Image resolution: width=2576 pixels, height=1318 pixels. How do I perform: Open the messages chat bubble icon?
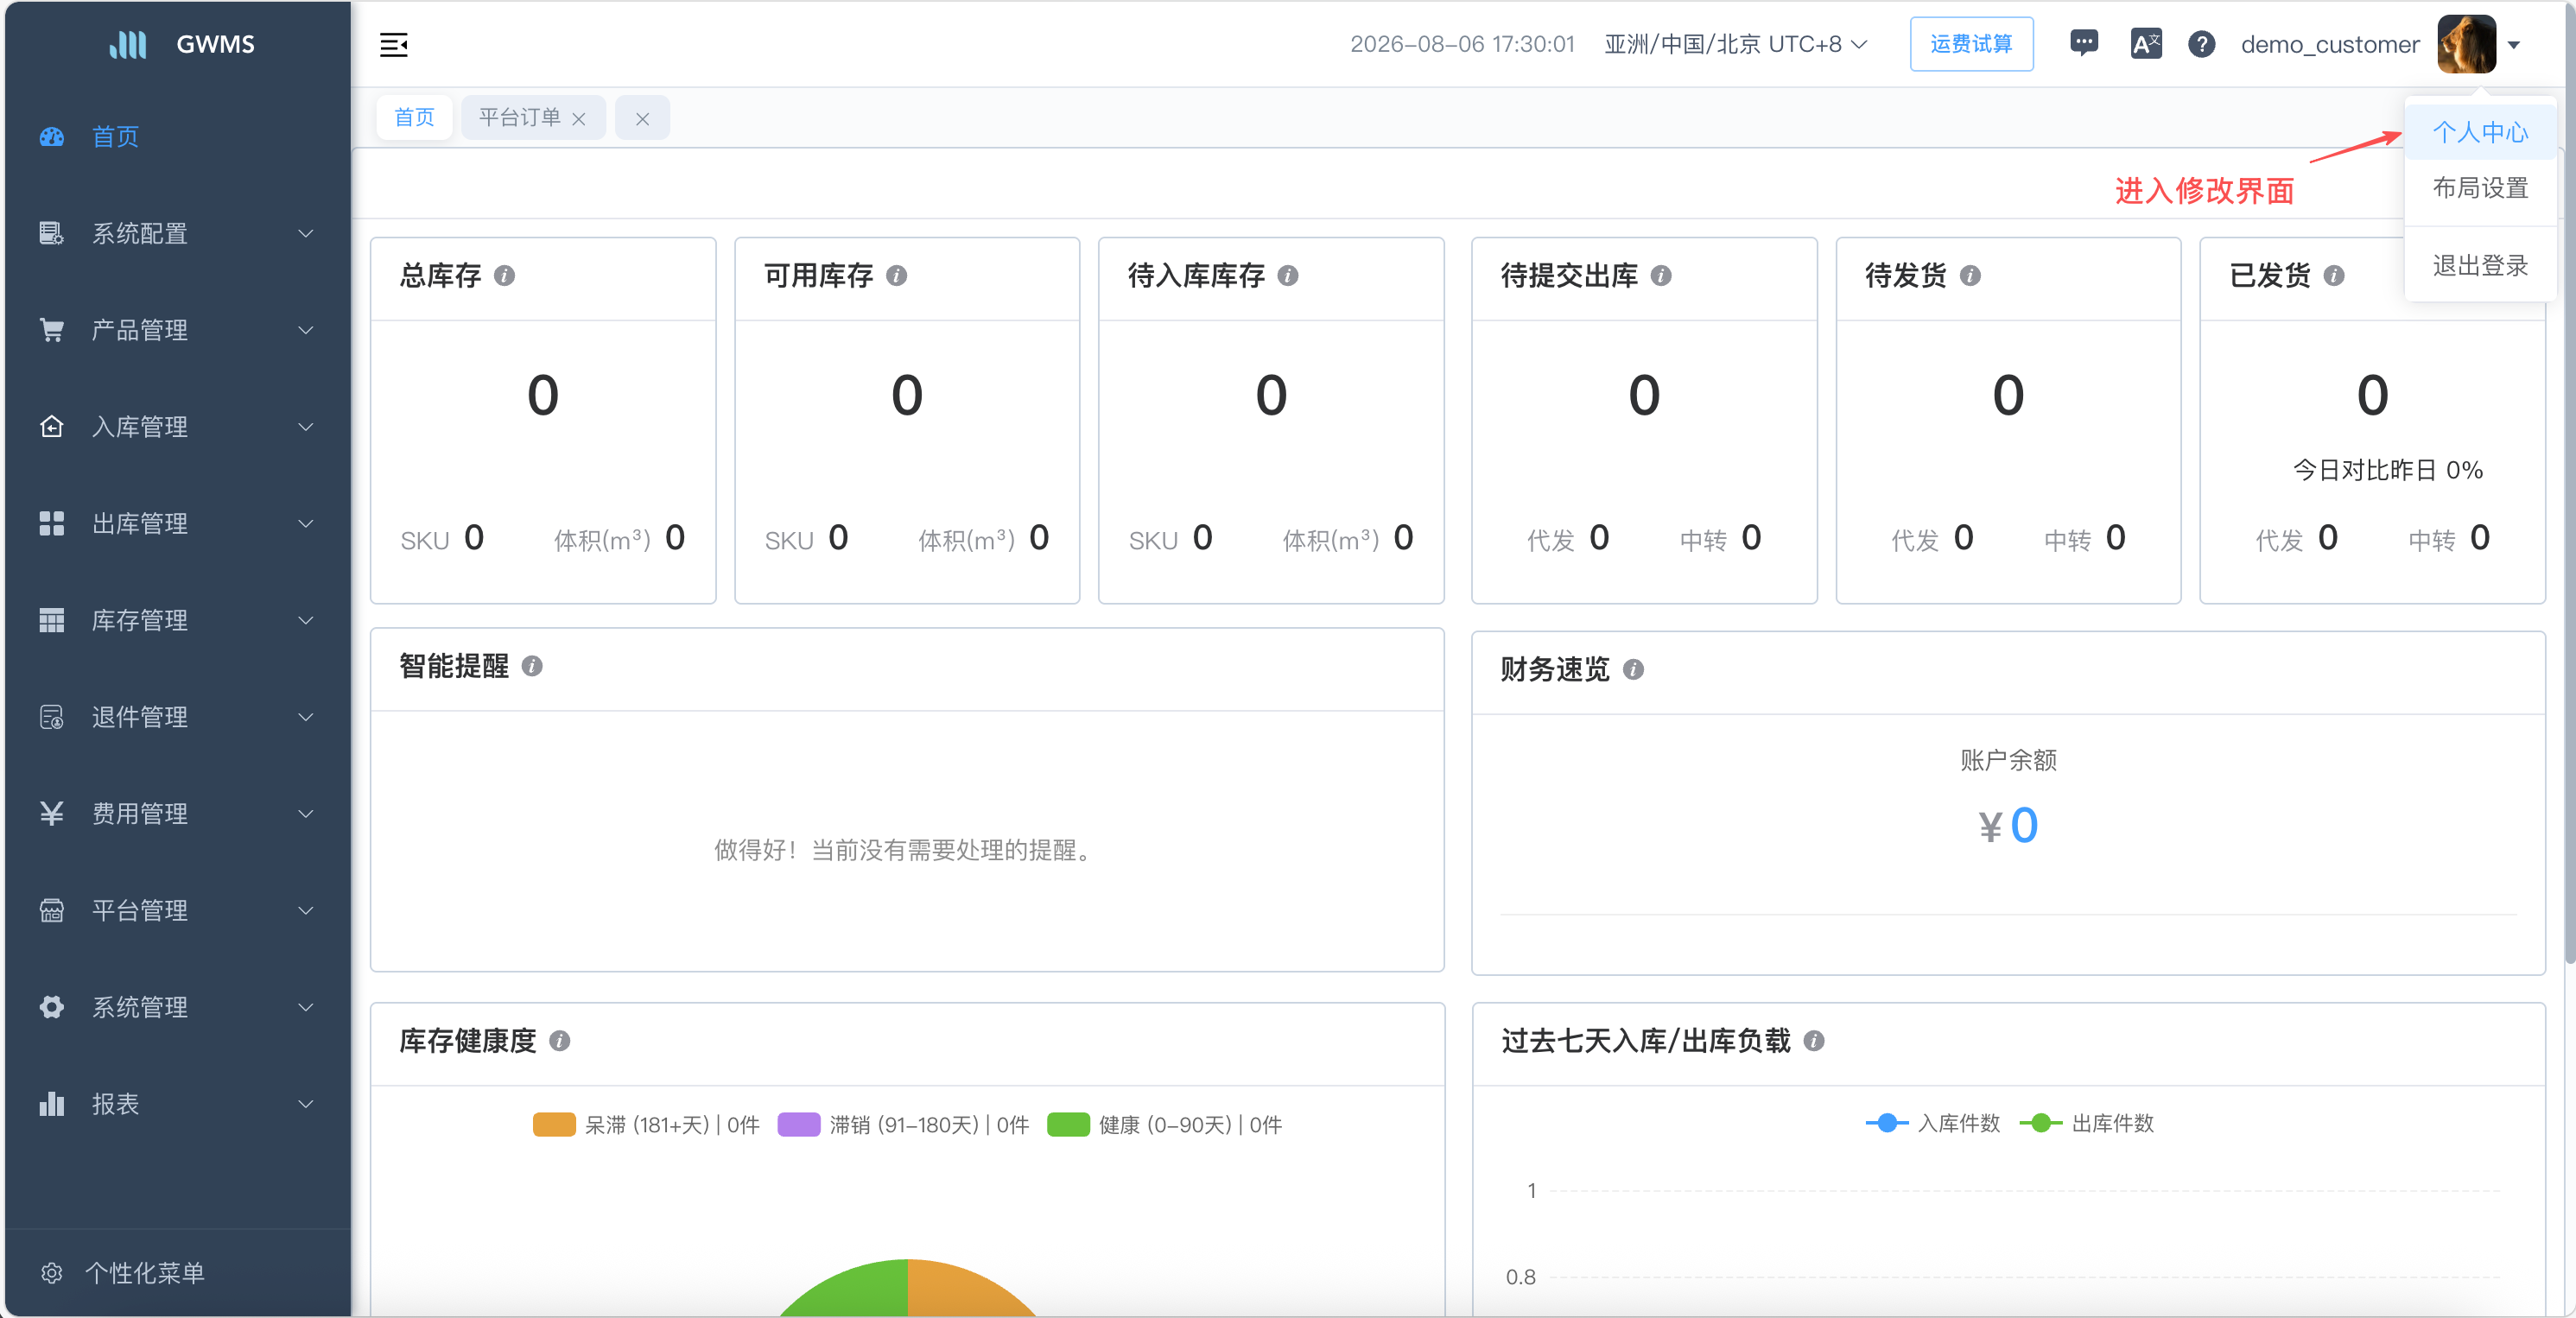(2084, 44)
